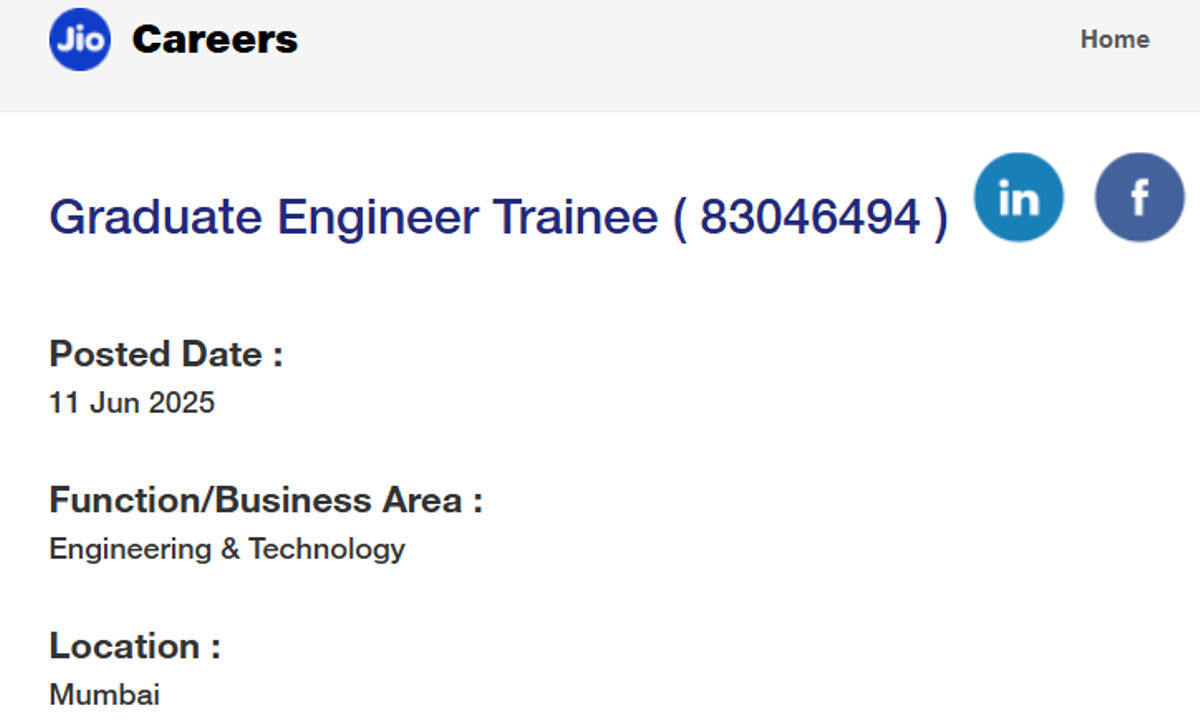Click the opening parenthesis before job ID
The width and height of the screenshot is (1200, 720).
[680, 218]
